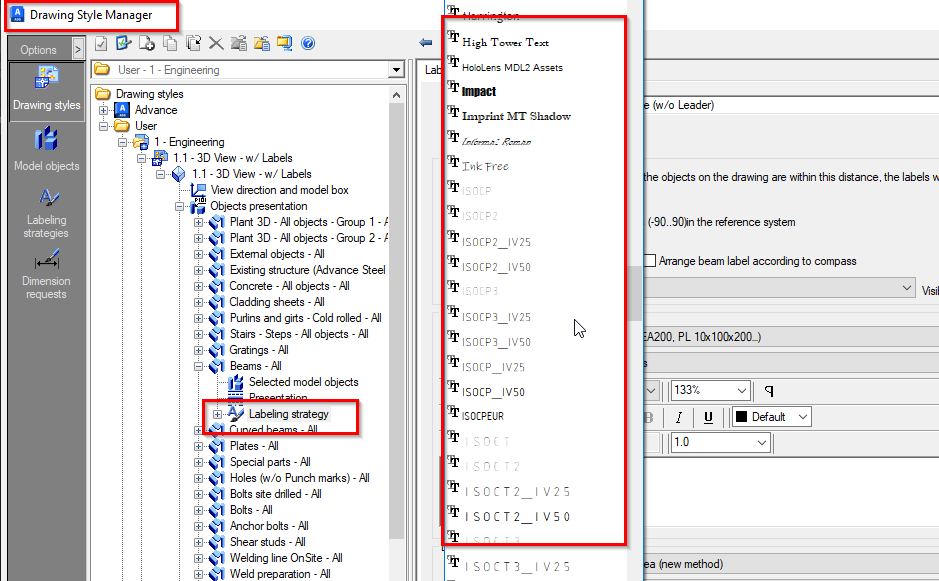Open the Labeling strategies panel

coord(46,213)
